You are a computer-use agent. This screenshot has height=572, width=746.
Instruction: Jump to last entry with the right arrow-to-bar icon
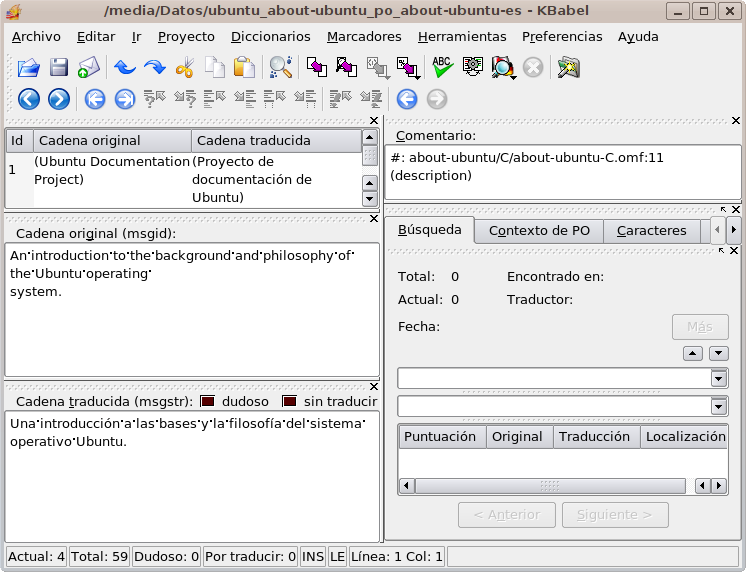tap(125, 99)
